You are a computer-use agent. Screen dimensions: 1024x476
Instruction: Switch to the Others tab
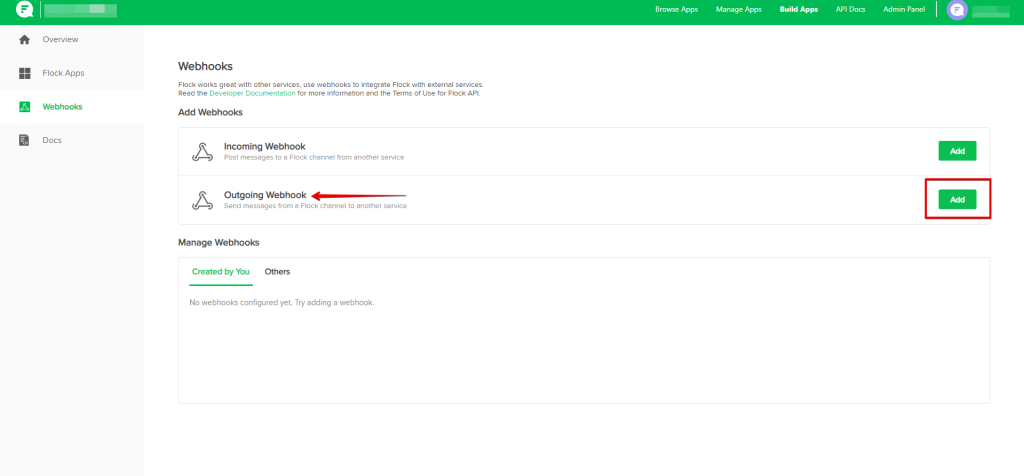[277, 272]
